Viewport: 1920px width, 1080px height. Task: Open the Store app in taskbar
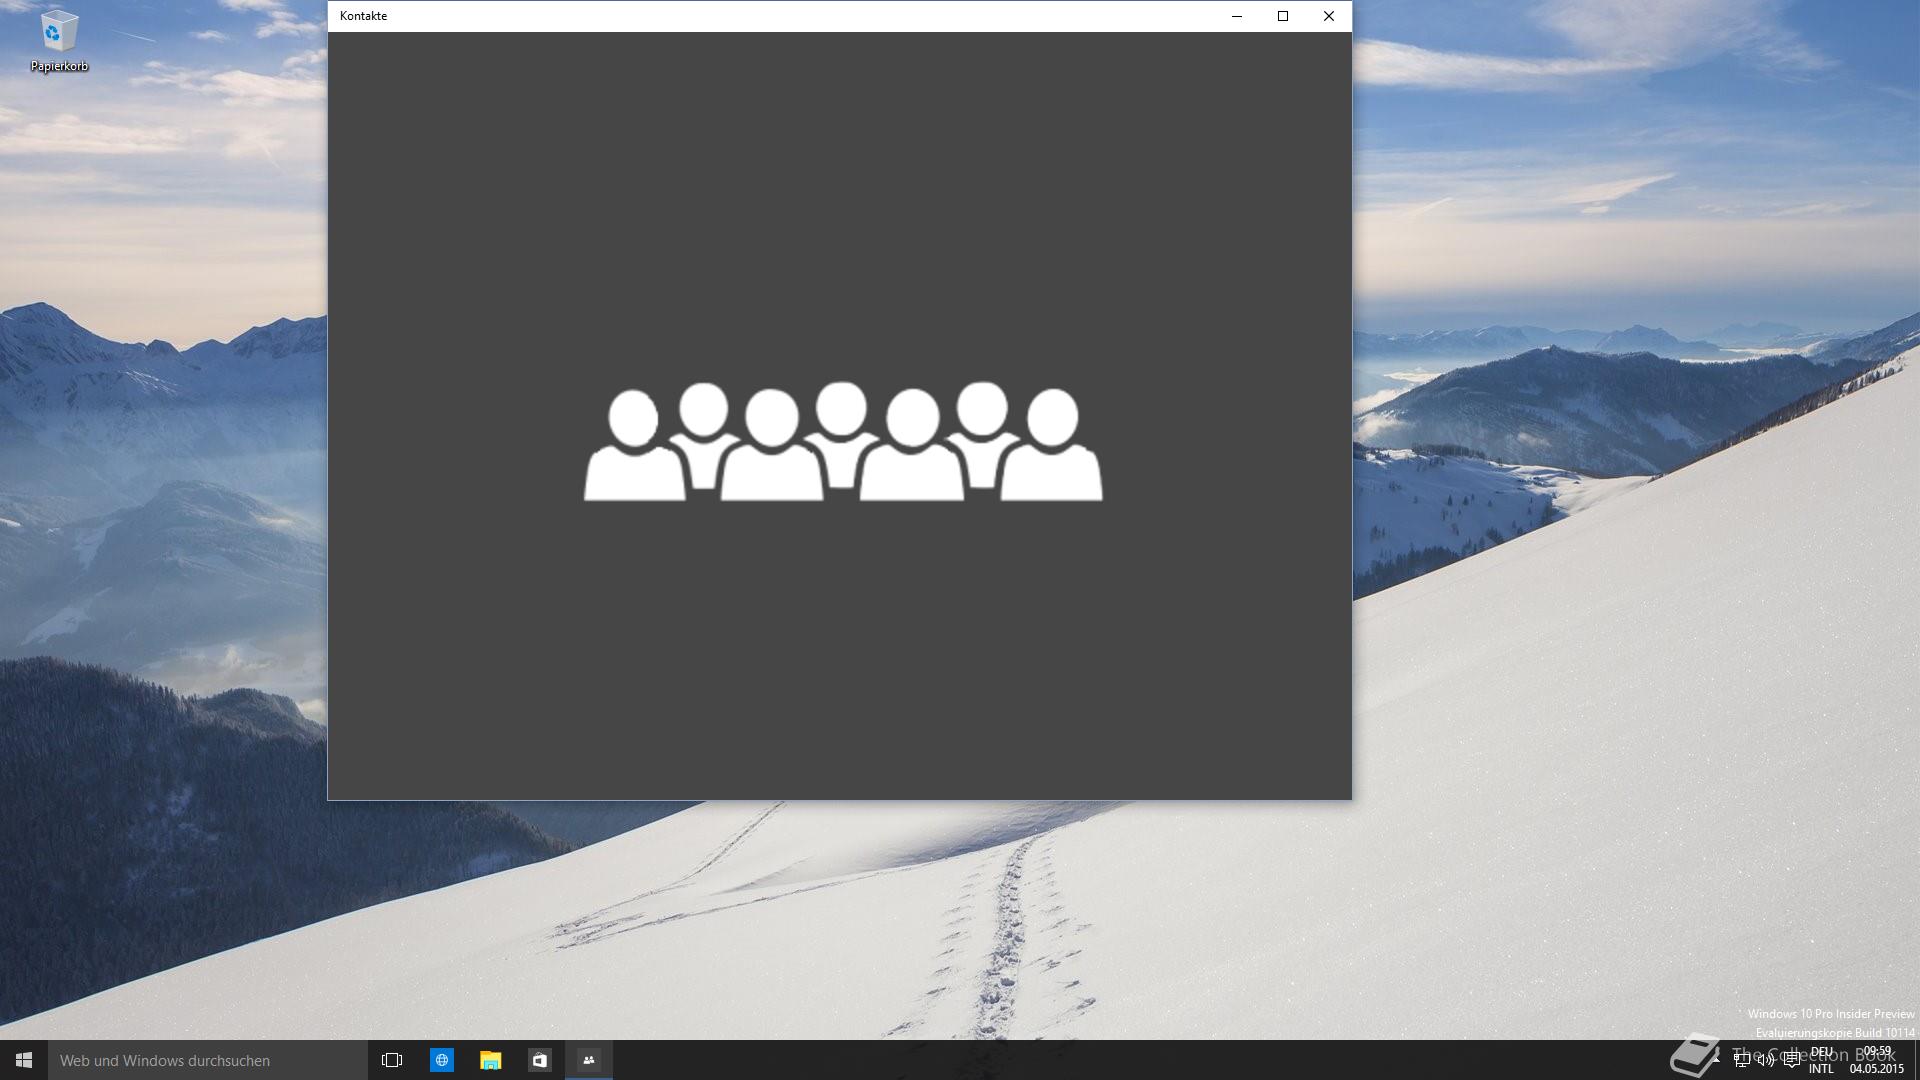pos(539,1060)
